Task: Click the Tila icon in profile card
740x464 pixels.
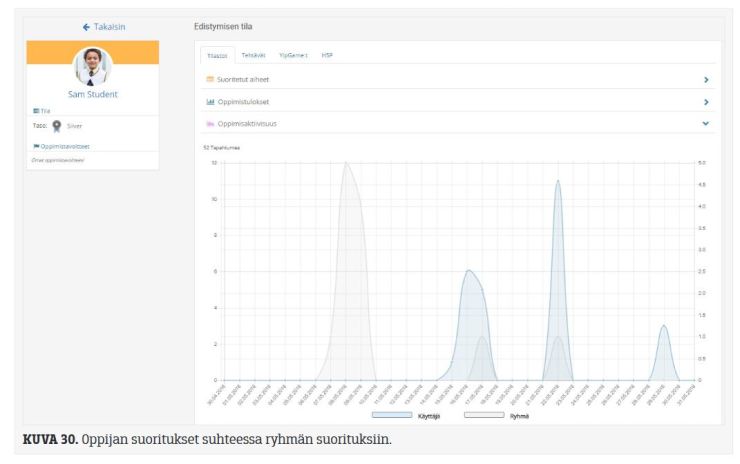Action: pyautogui.click(x=36, y=110)
